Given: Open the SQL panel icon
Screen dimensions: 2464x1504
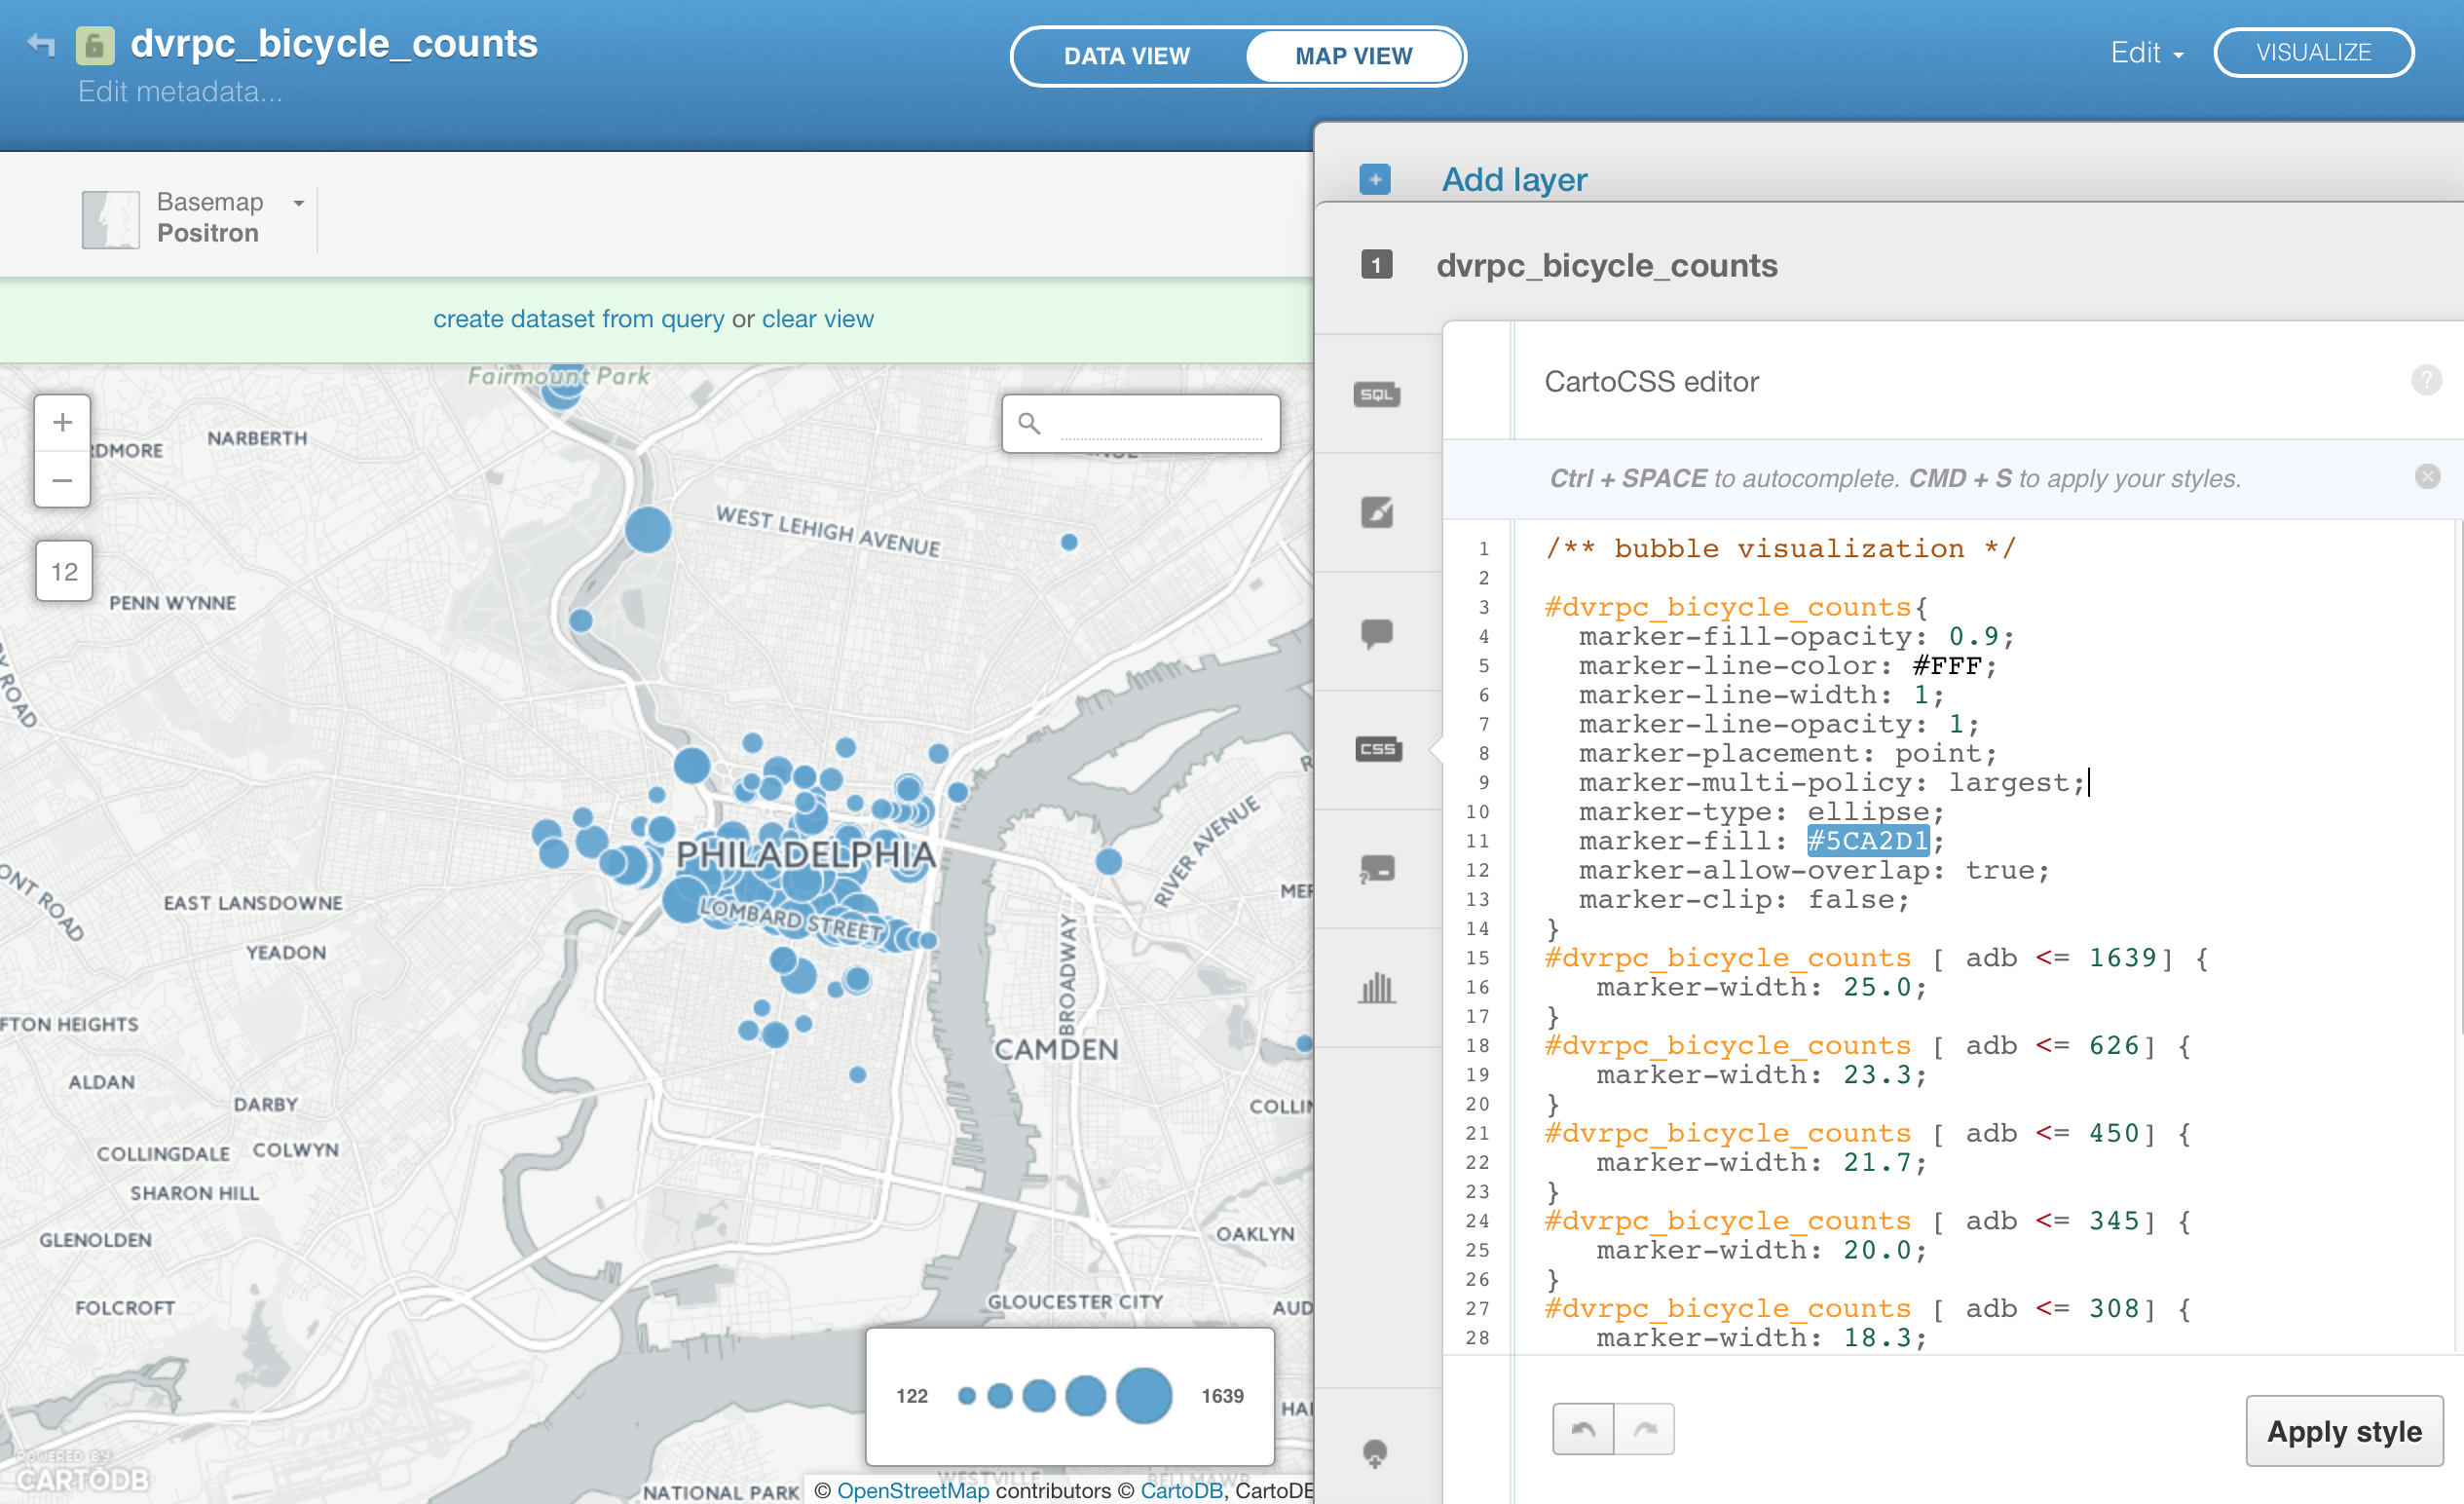Looking at the screenshot, I should [x=1377, y=394].
